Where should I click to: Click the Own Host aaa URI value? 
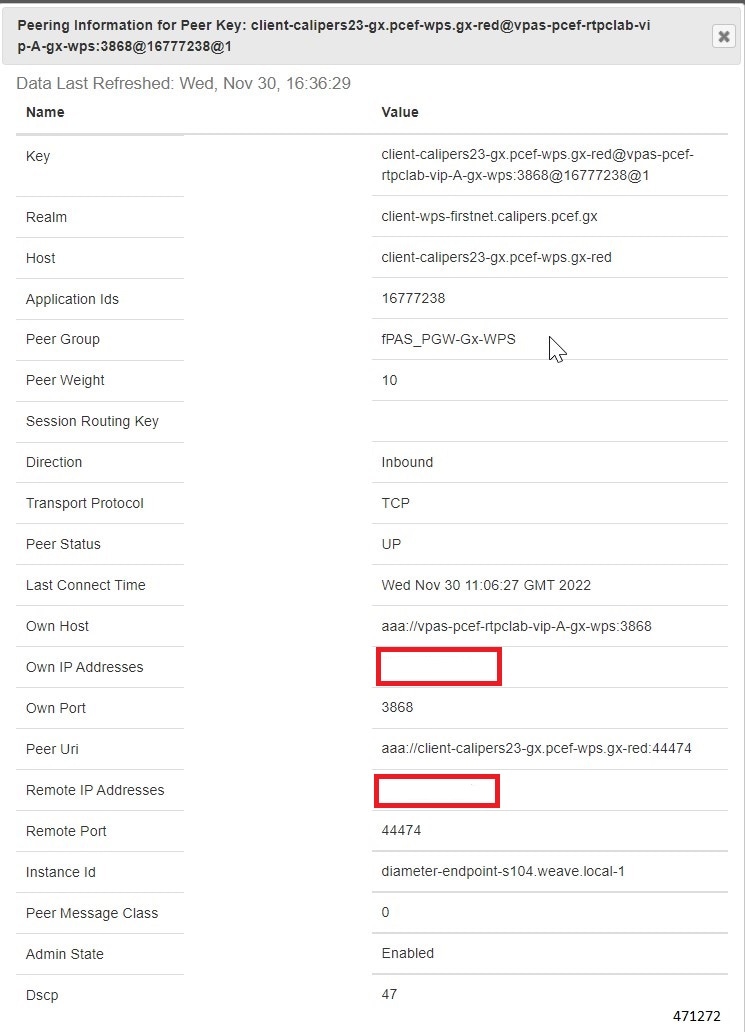[x=516, y=626]
